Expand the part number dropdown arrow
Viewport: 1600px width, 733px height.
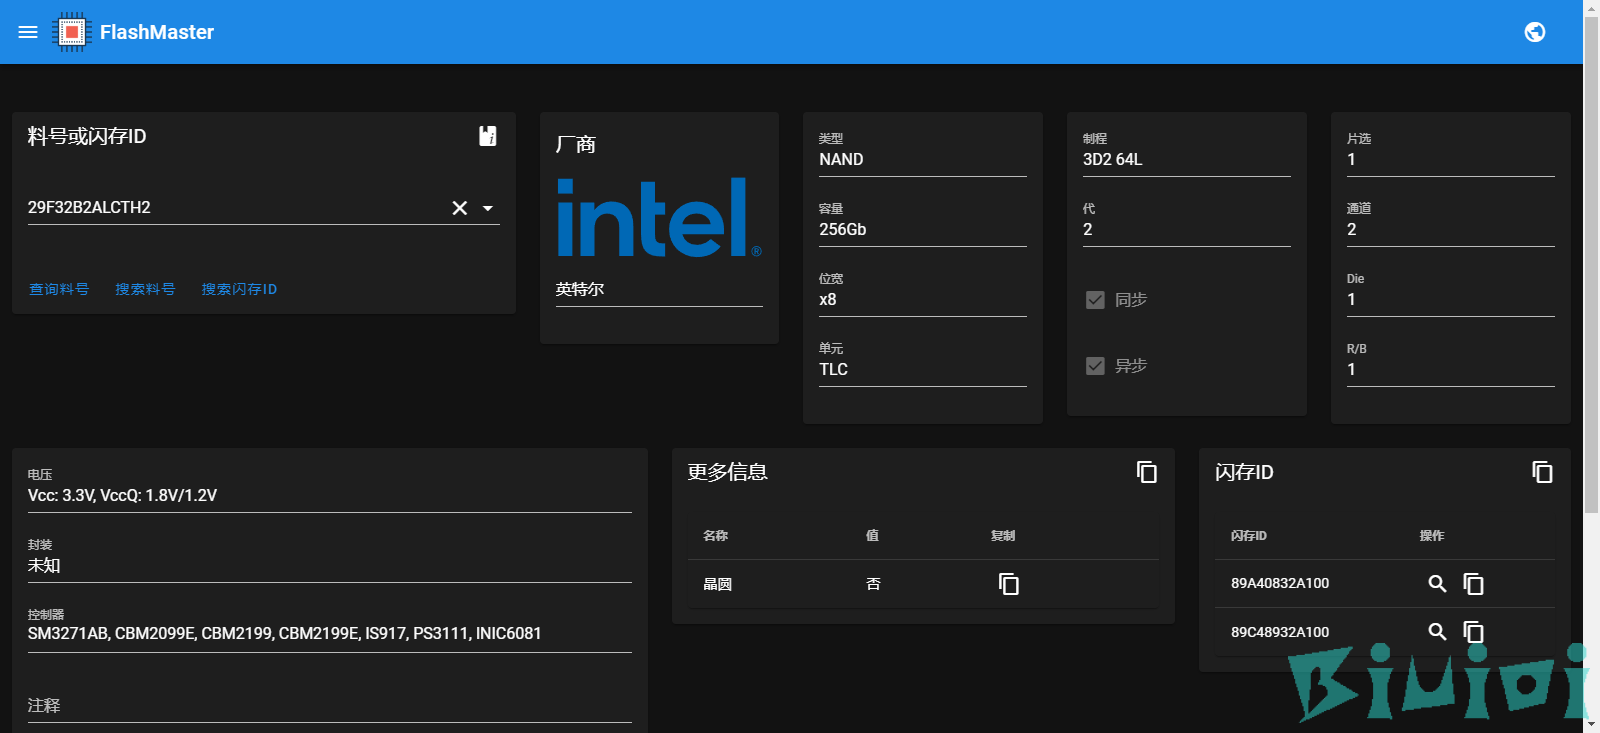pos(488,208)
